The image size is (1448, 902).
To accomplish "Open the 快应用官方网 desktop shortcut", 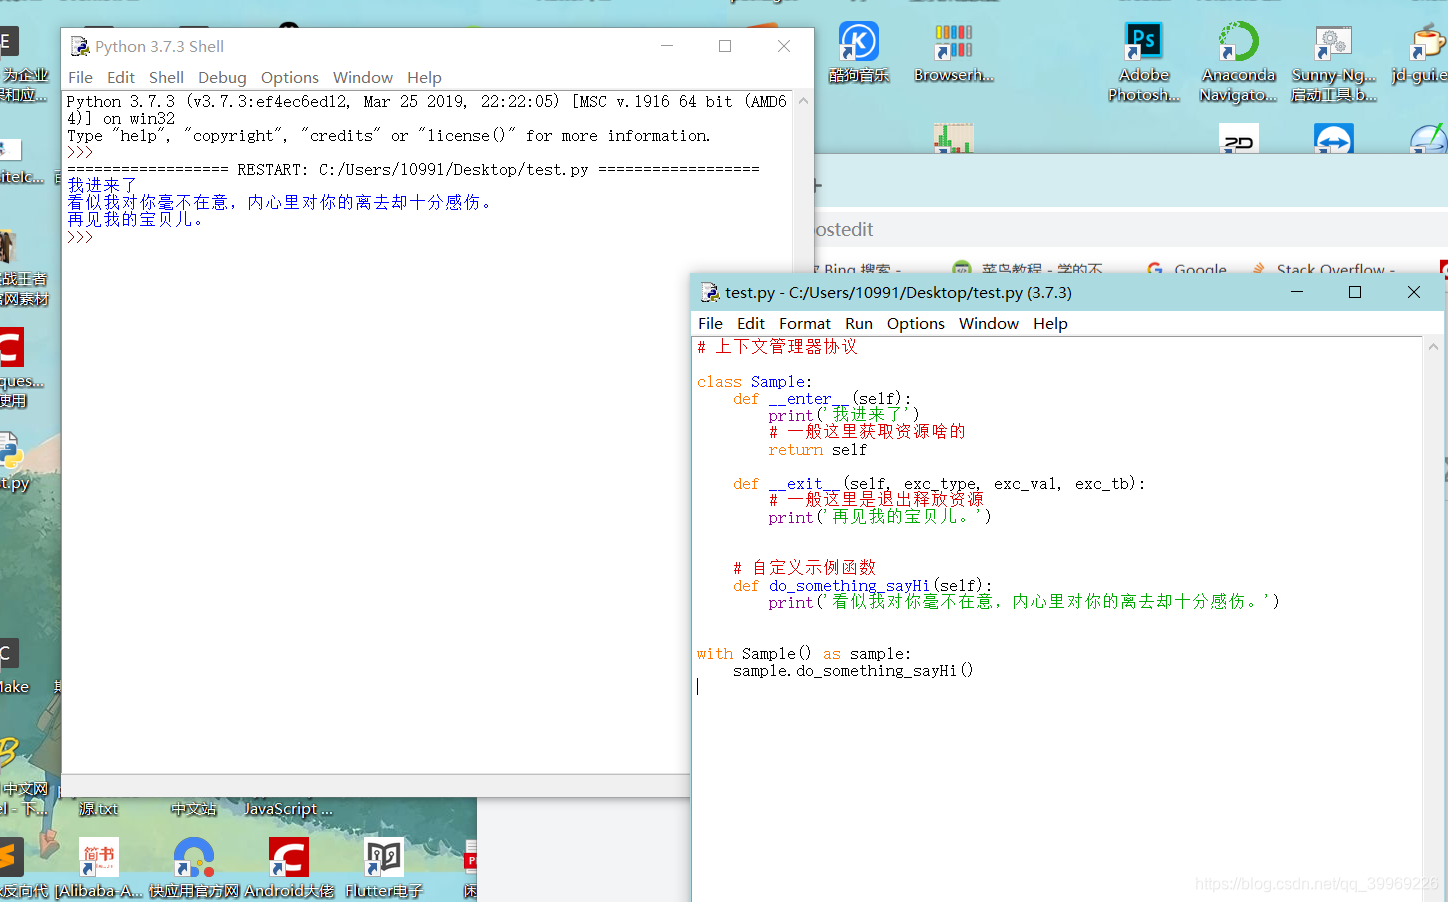I will pyautogui.click(x=193, y=858).
